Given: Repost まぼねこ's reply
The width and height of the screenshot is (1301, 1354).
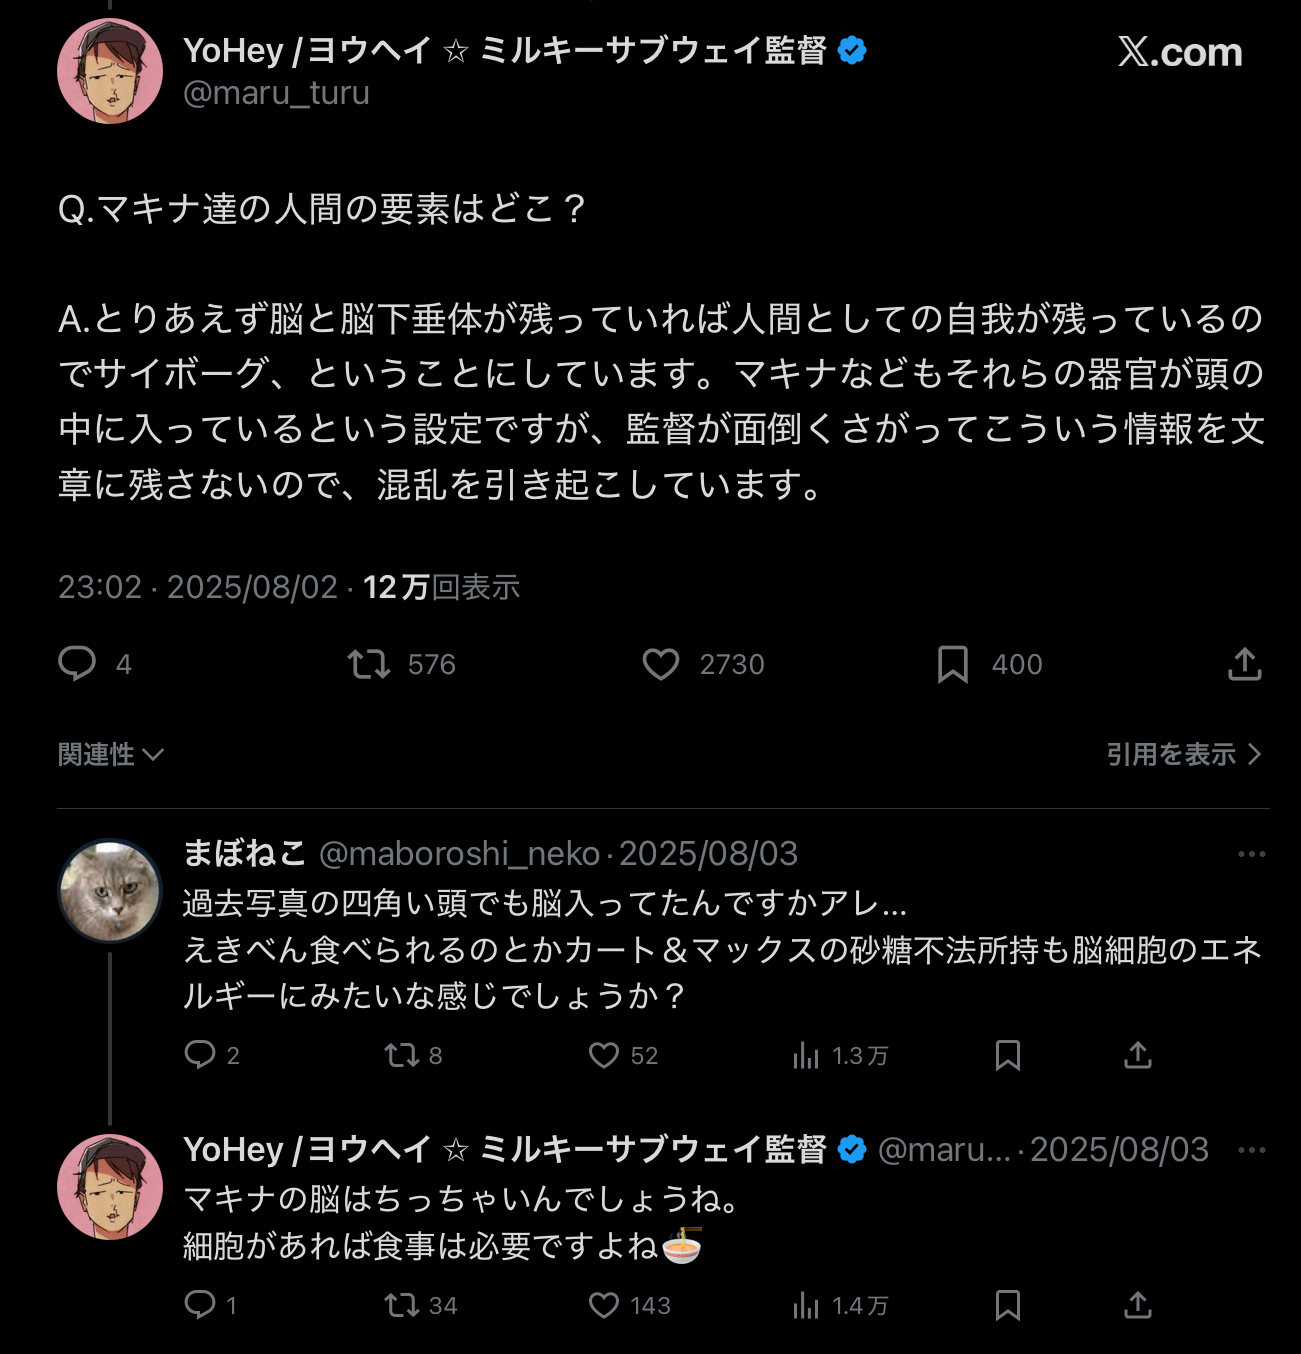Looking at the screenshot, I should tap(402, 1055).
